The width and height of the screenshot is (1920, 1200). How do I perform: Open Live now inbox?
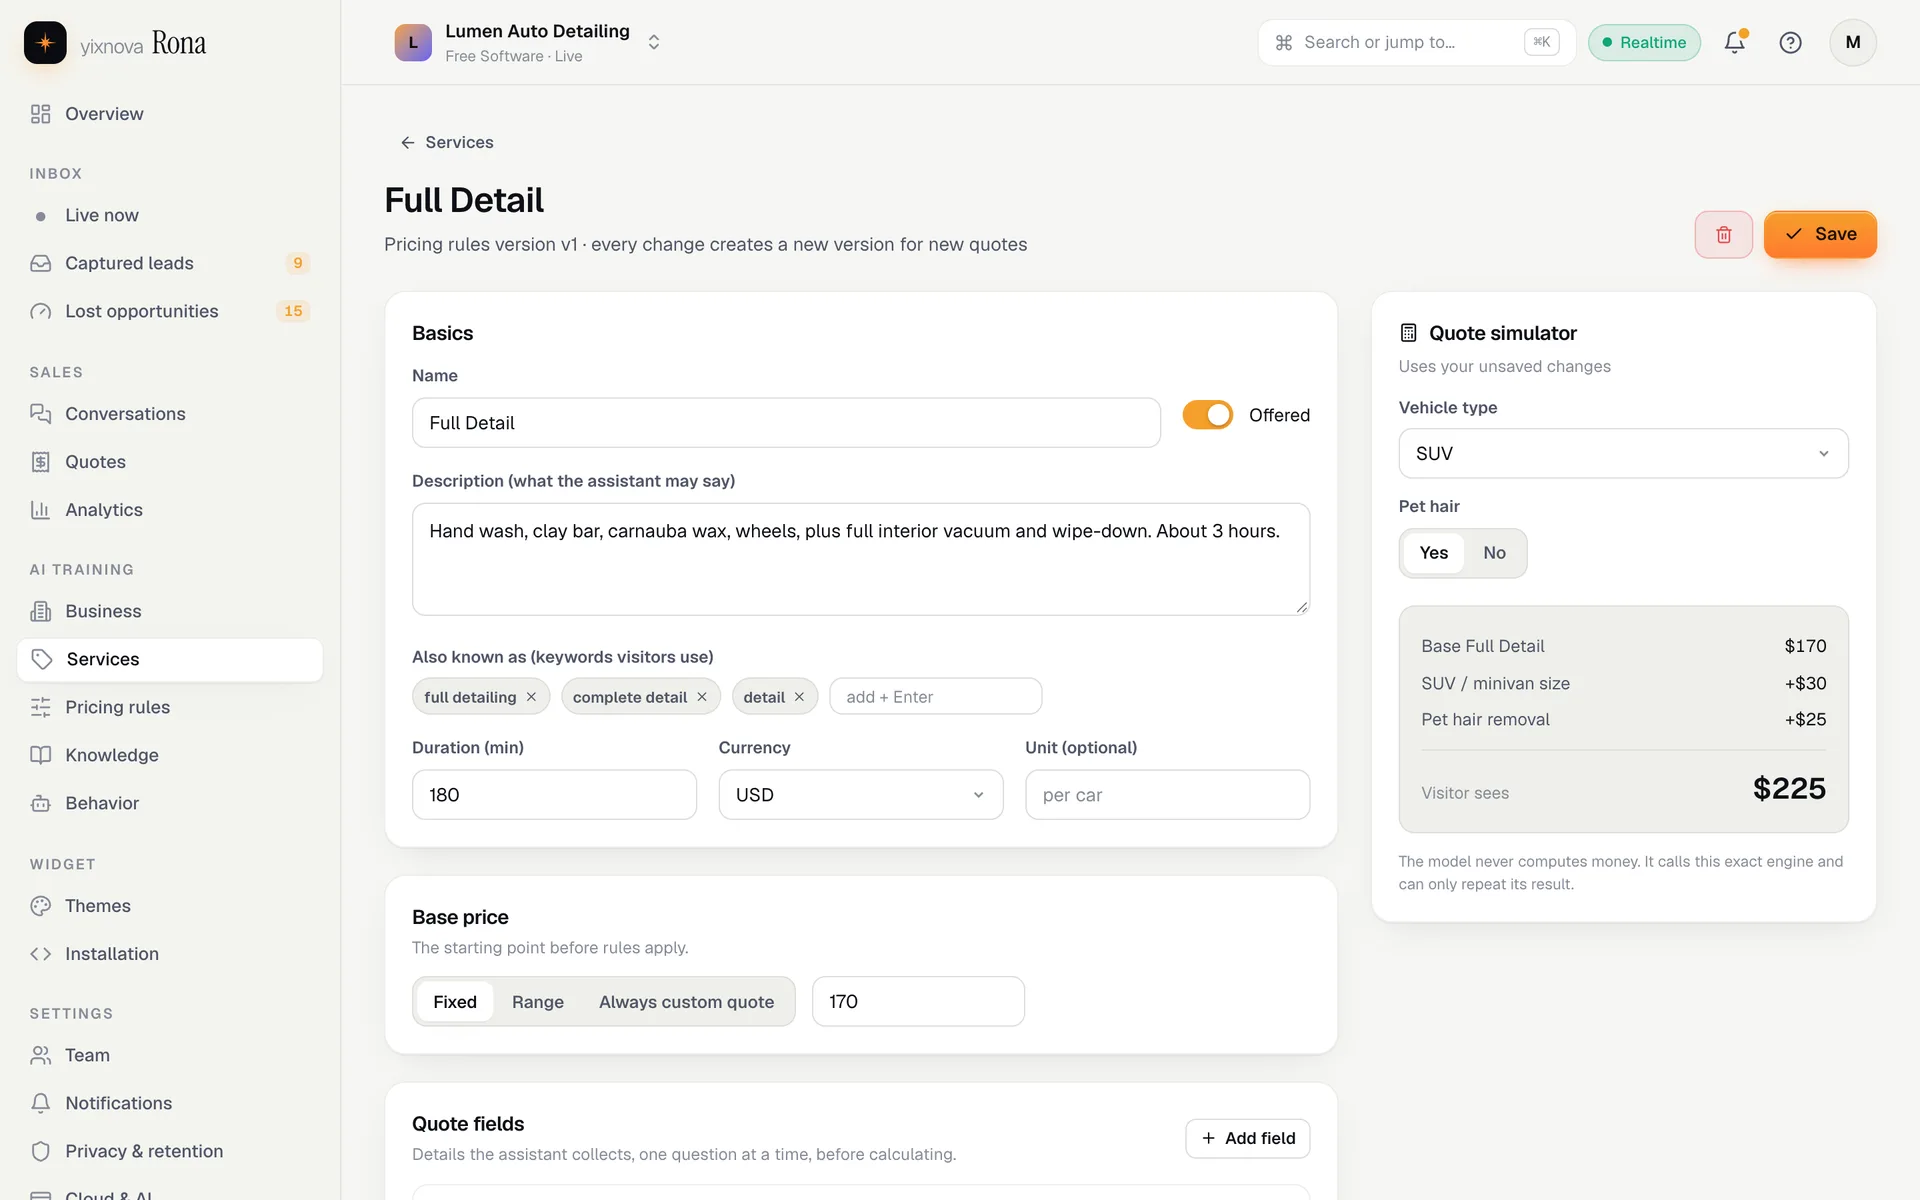pos(170,215)
